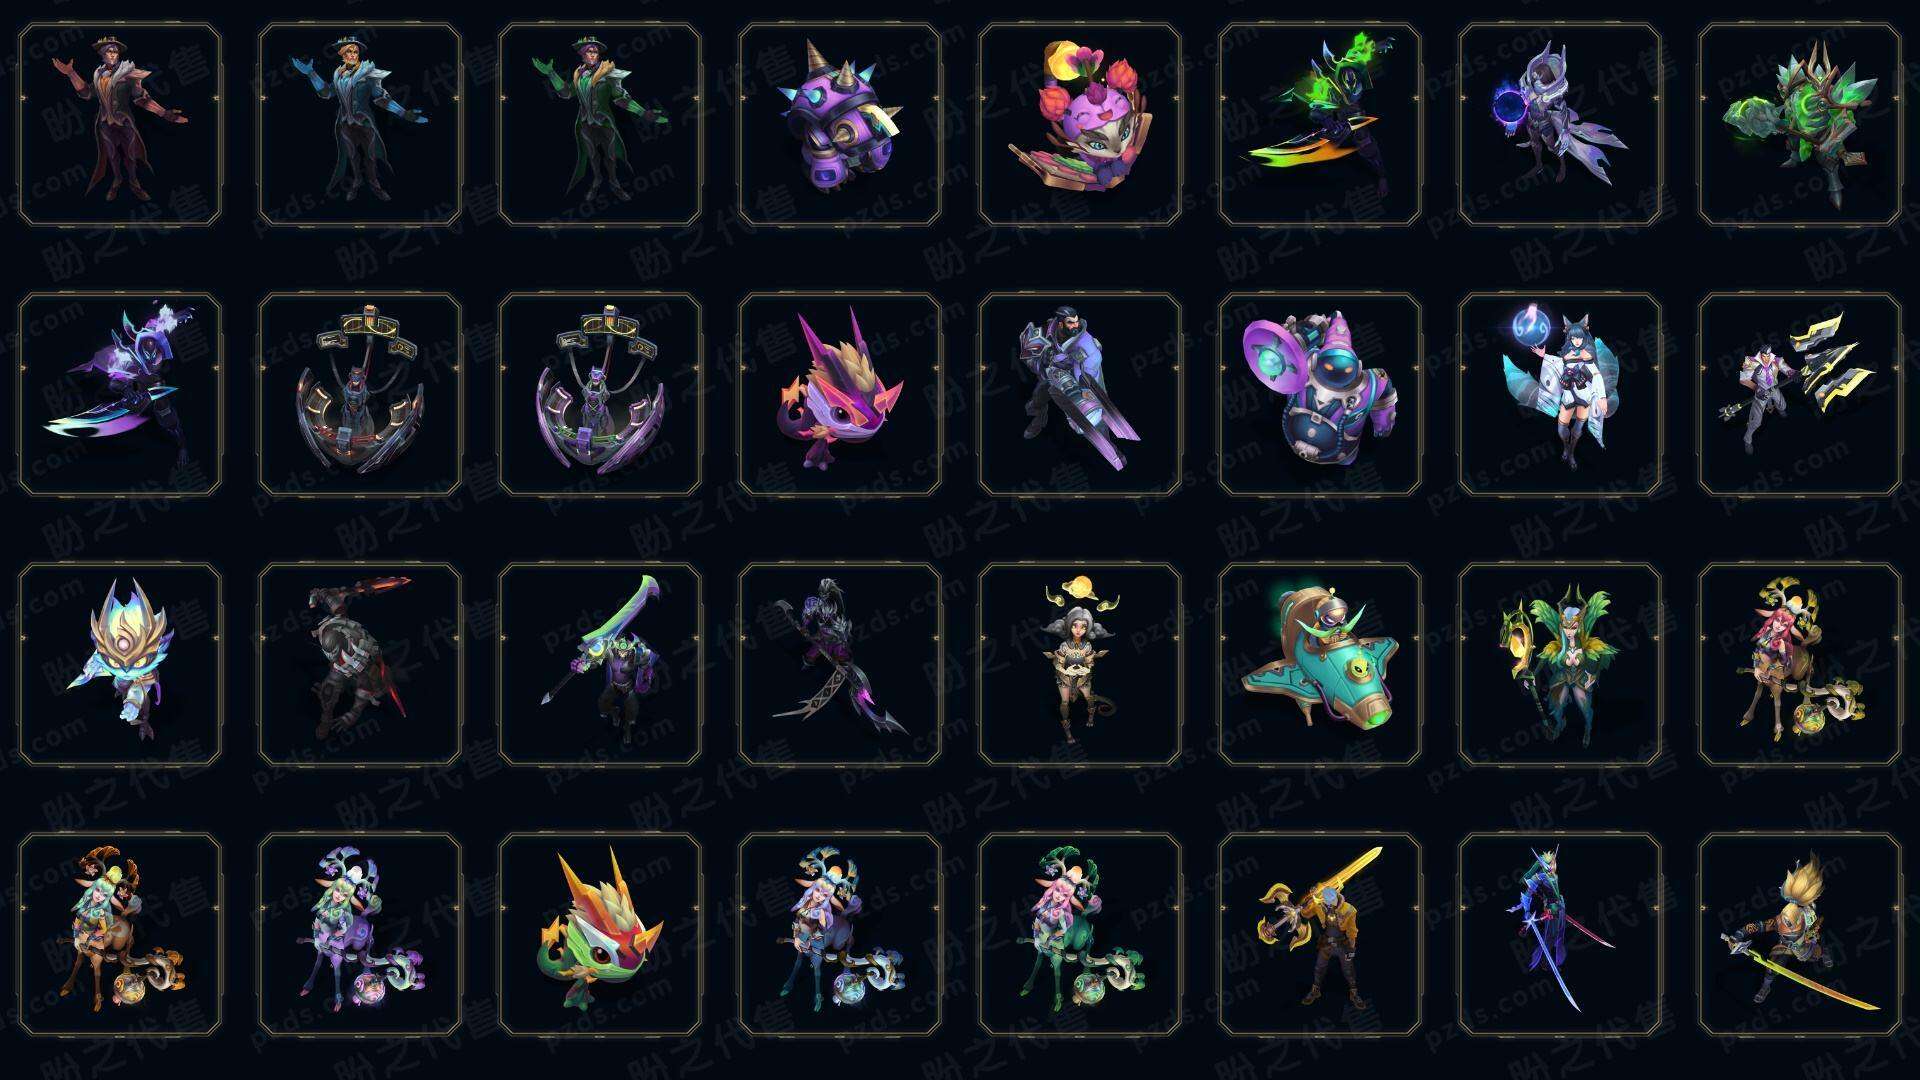Click the pink flower cat companion icon
1920x1080 pixels.
tap(1080, 124)
